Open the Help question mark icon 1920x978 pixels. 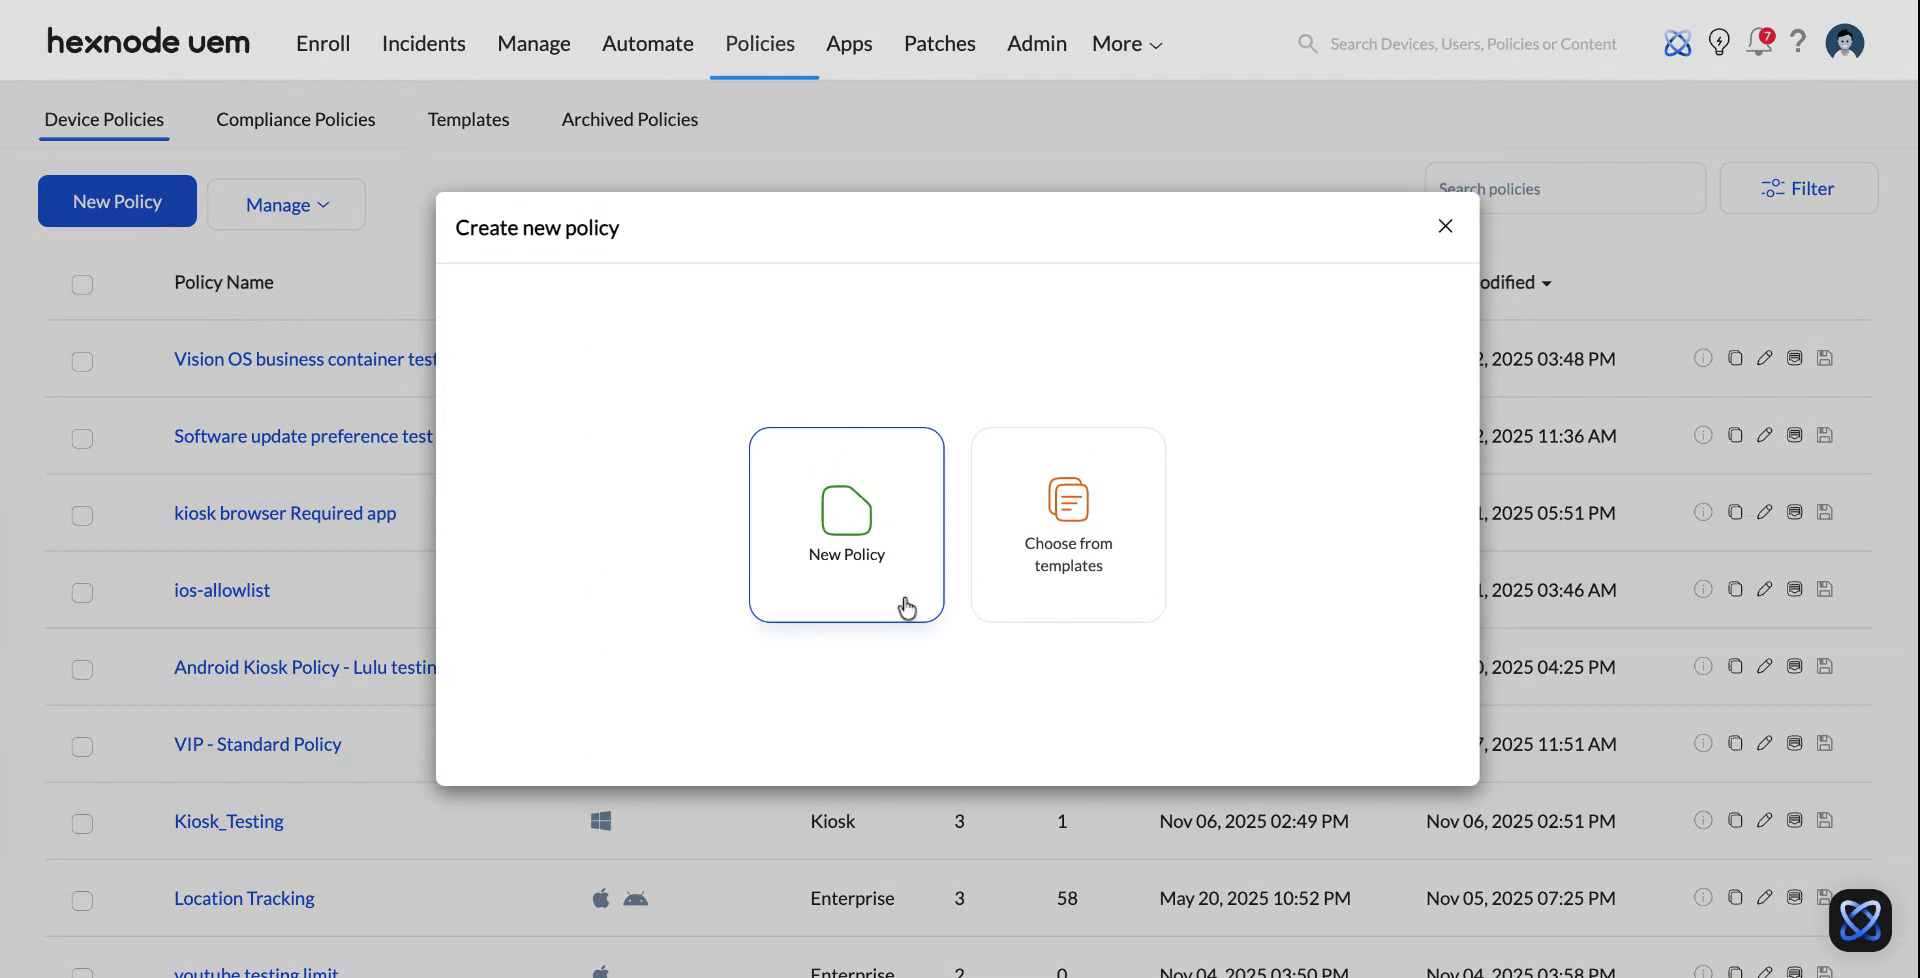click(x=1798, y=42)
